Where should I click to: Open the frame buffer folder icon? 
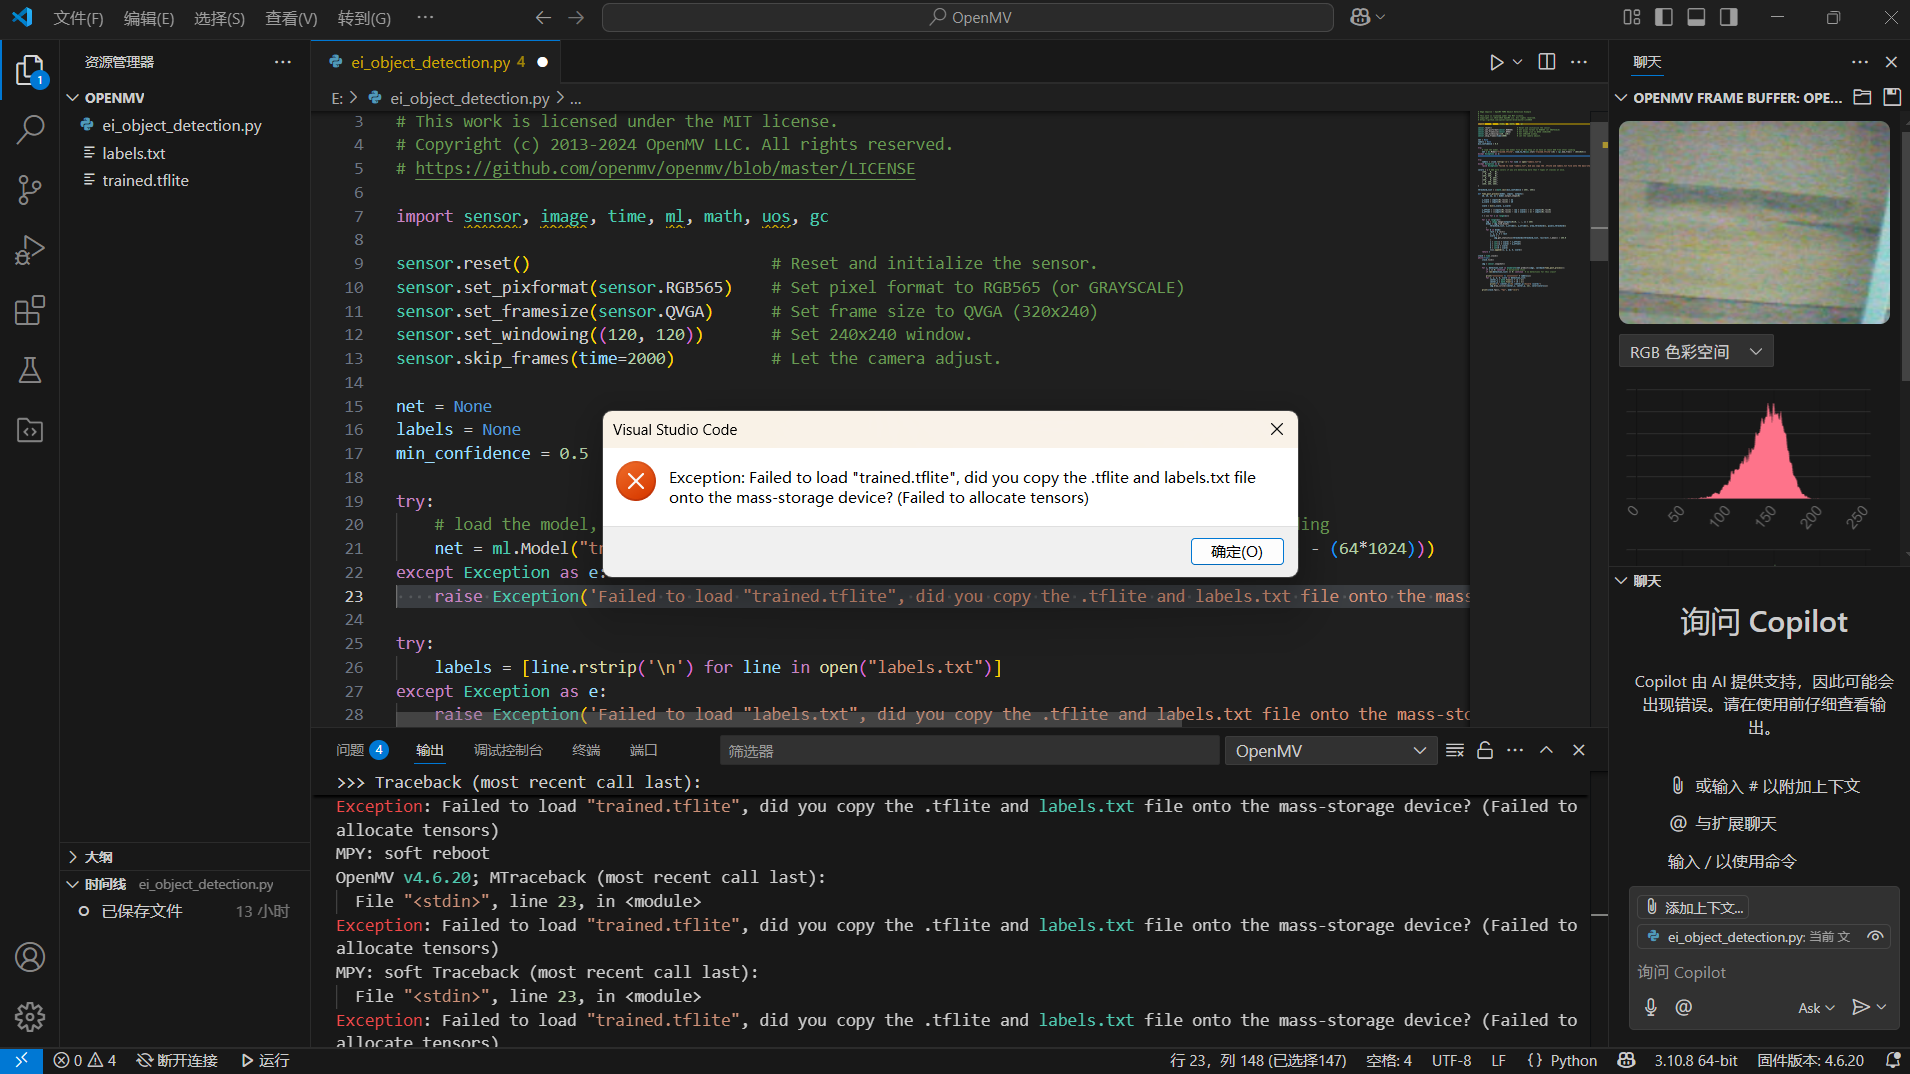click(x=1862, y=97)
